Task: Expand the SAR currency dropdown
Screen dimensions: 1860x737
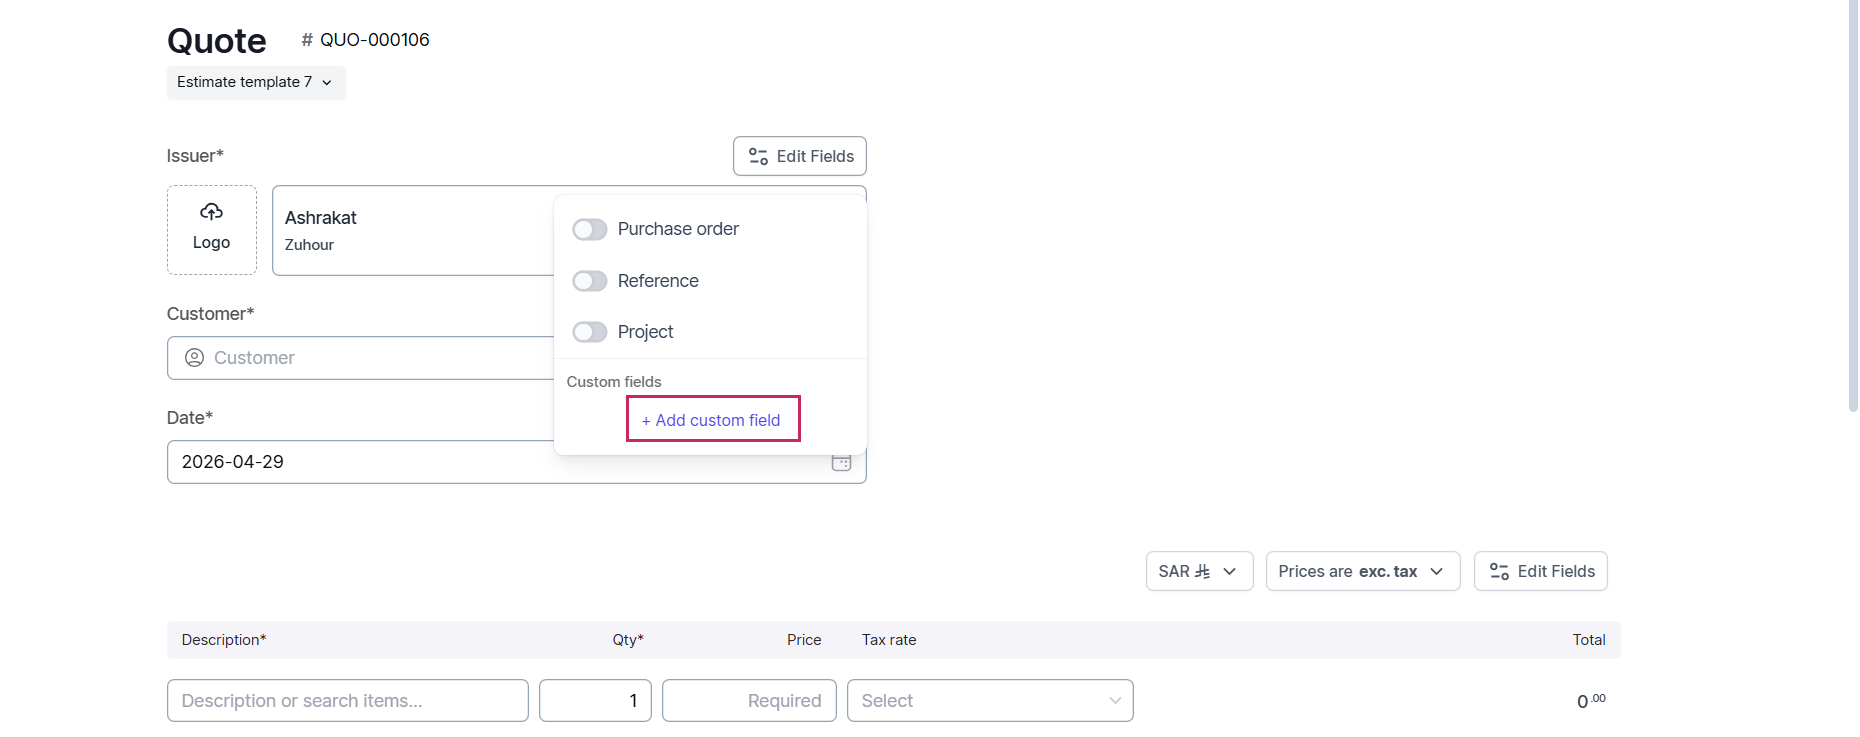Action: (x=1198, y=571)
